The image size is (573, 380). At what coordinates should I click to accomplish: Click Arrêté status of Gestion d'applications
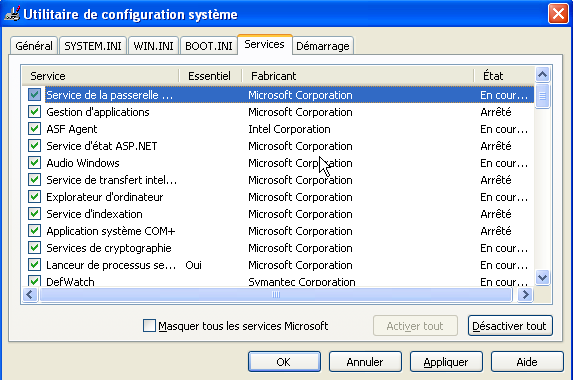[x=496, y=112]
